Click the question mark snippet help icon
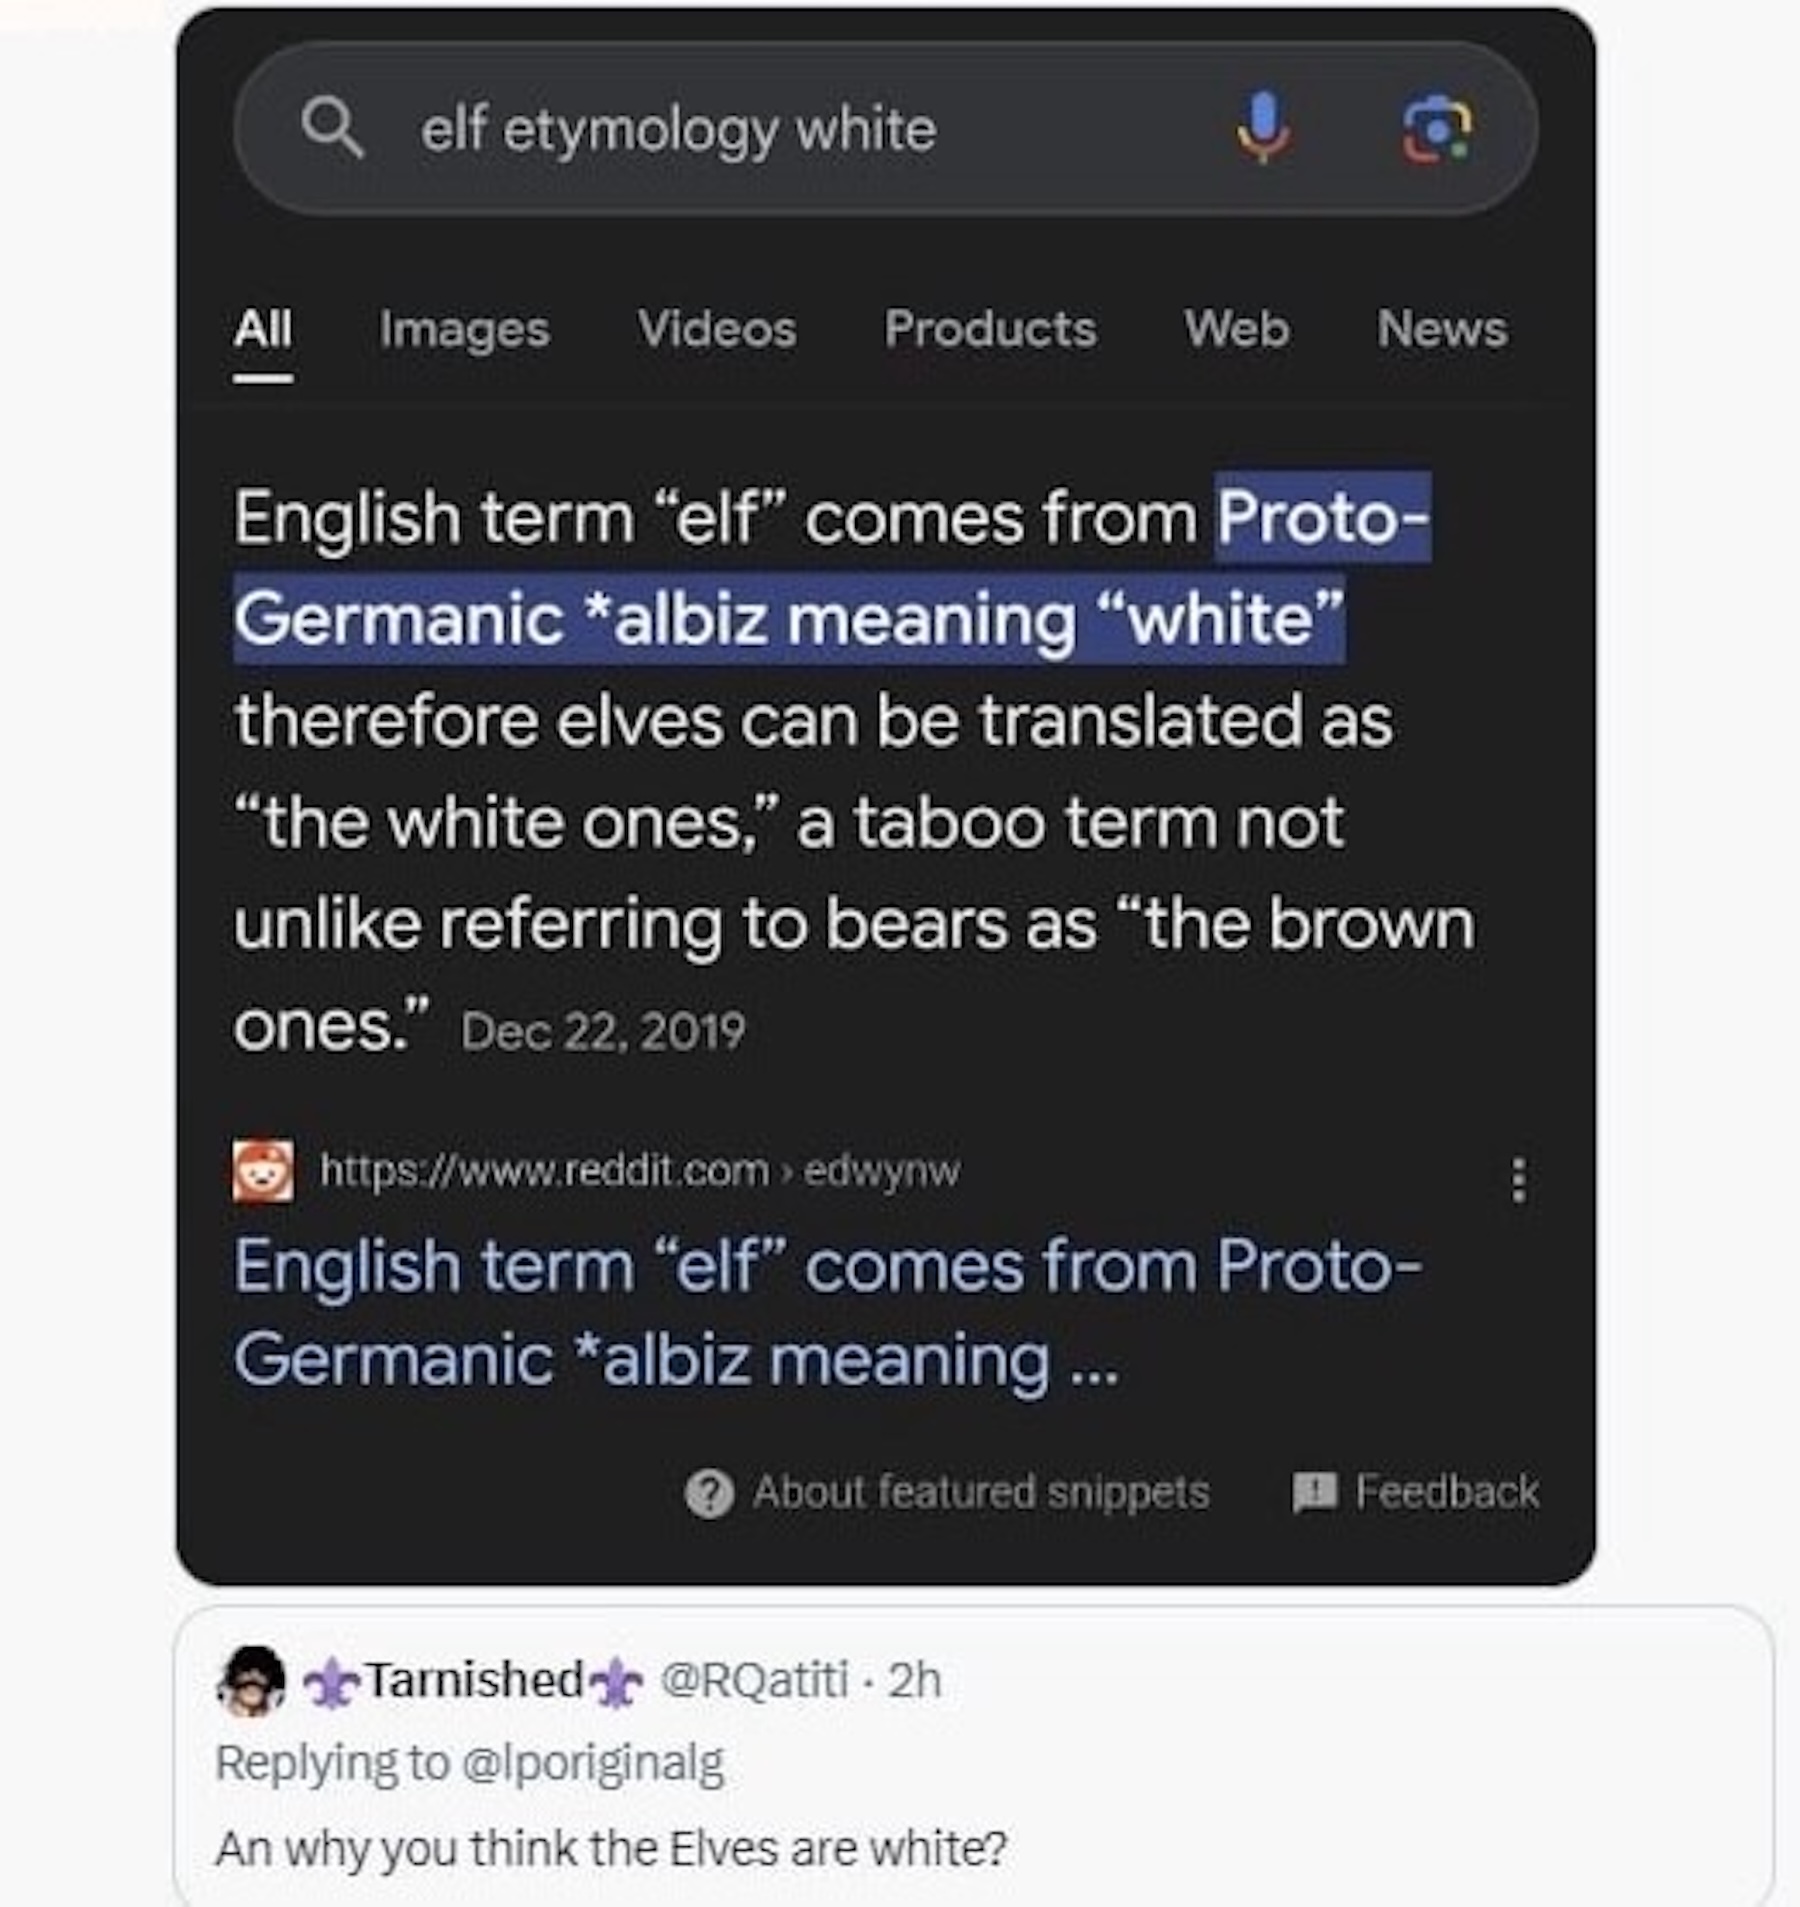This screenshot has height=1907, width=1800. (709, 1494)
